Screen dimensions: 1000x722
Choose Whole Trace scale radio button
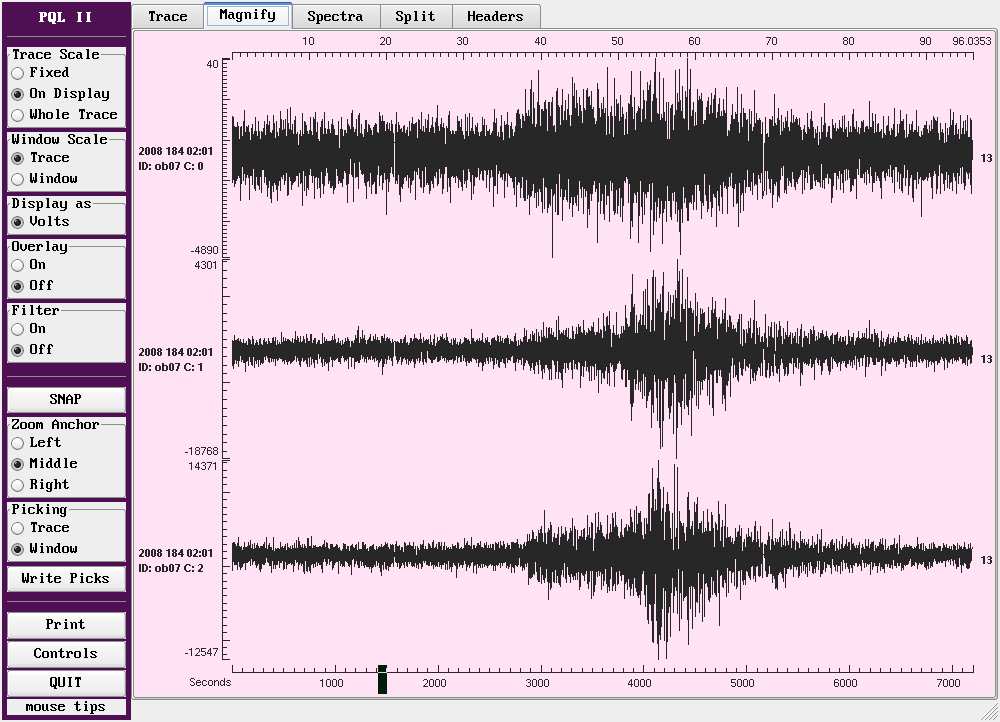click(18, 115)
